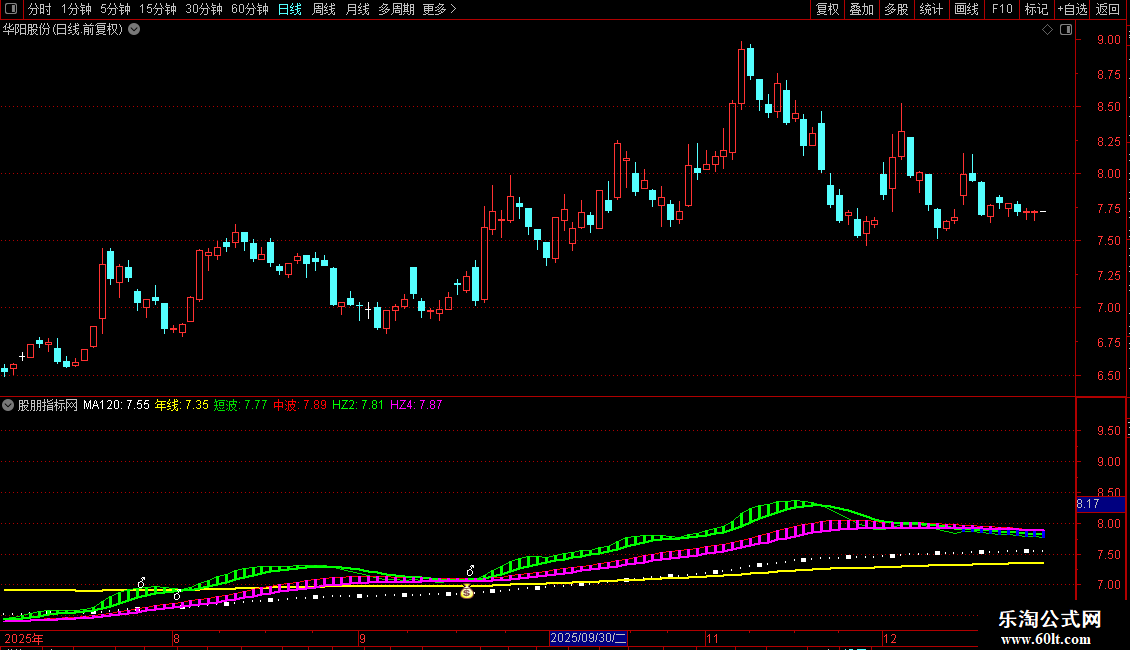
Task: Click the MA120: 7.55 indicator value
Action: (116, 405)
